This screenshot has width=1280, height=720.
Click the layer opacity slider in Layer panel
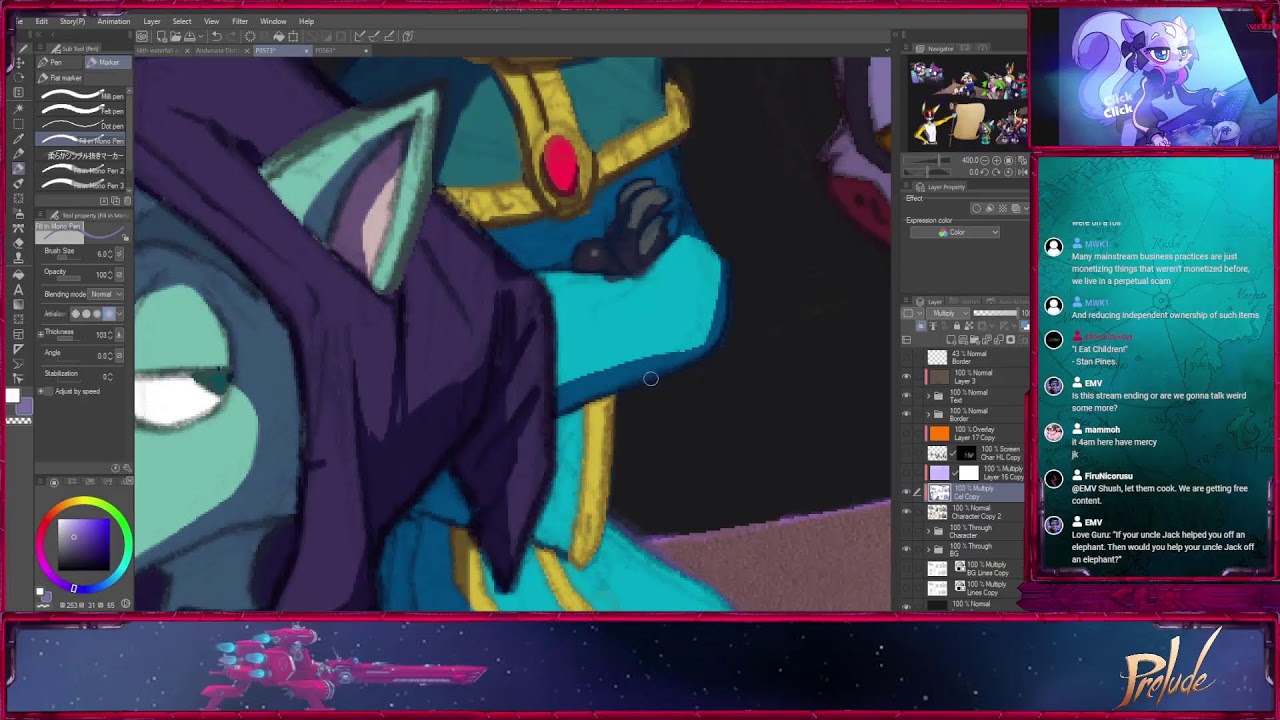tap(995, 313)
